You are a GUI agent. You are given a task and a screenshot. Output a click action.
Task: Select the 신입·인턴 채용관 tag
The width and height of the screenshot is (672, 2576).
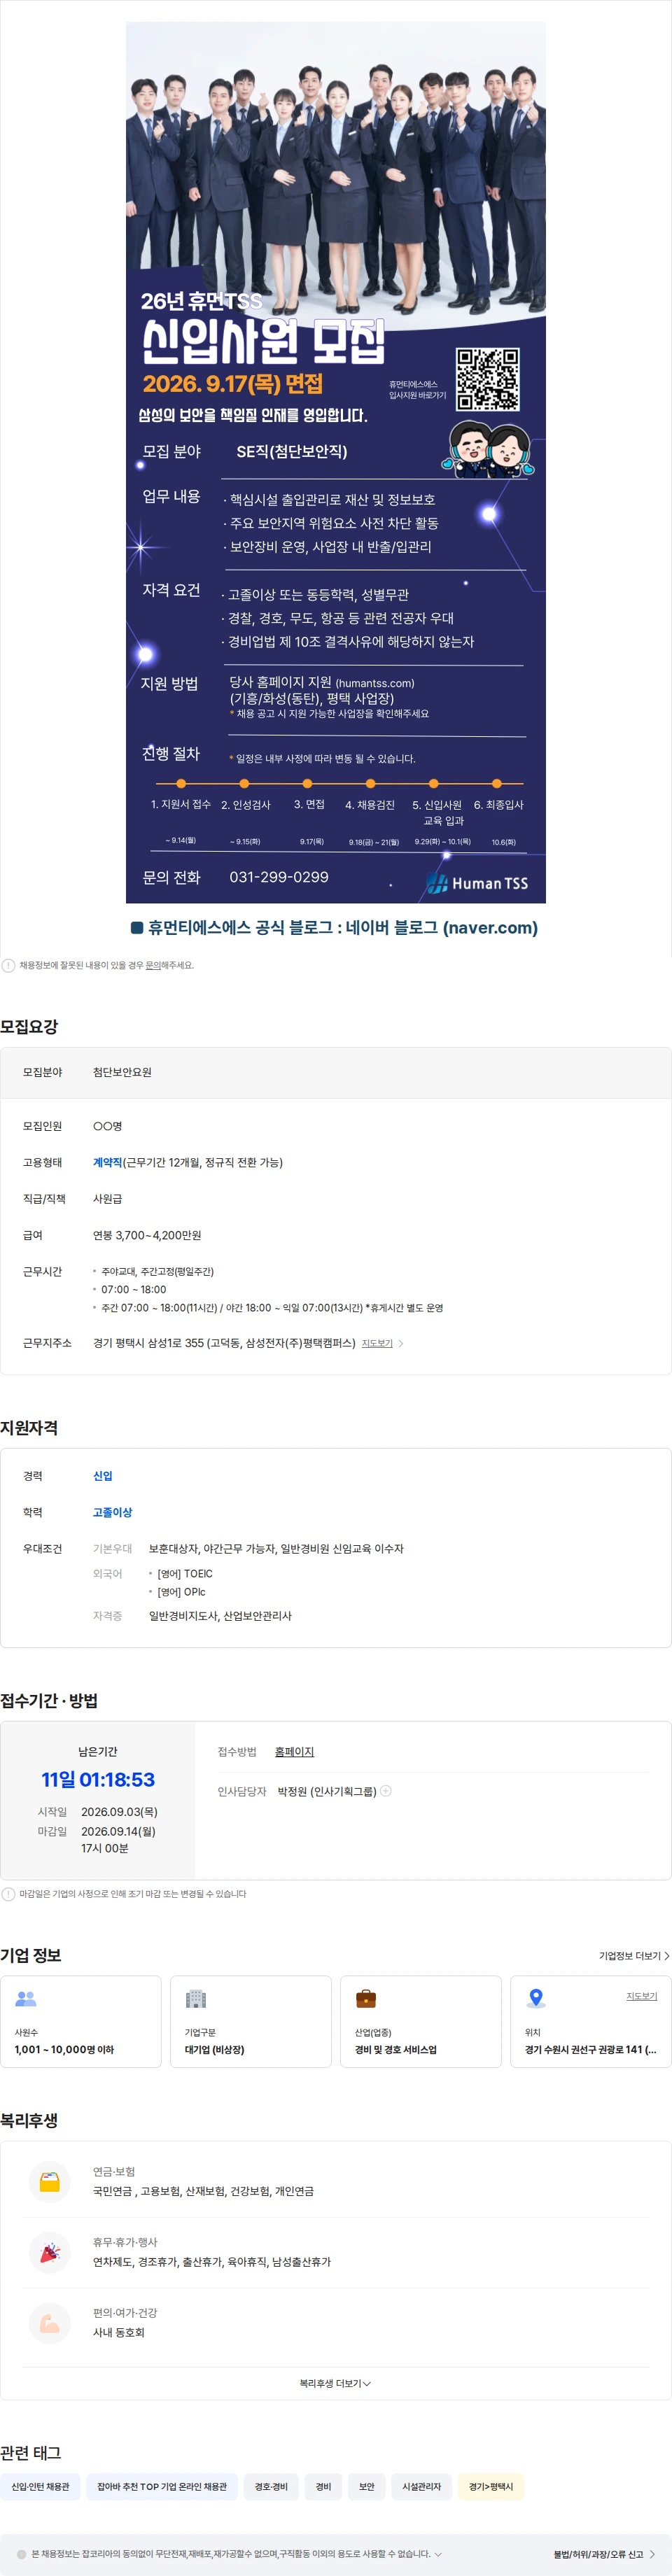tap(40, 2486)
